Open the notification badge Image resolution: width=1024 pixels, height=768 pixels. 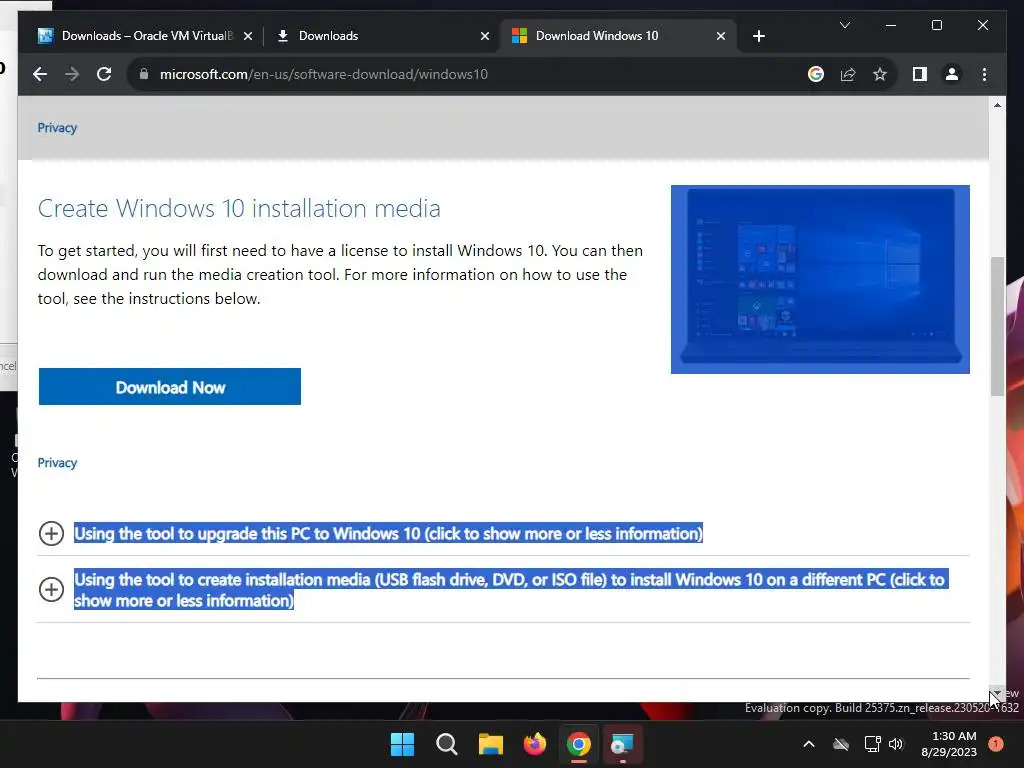click(x=996, y=744)
